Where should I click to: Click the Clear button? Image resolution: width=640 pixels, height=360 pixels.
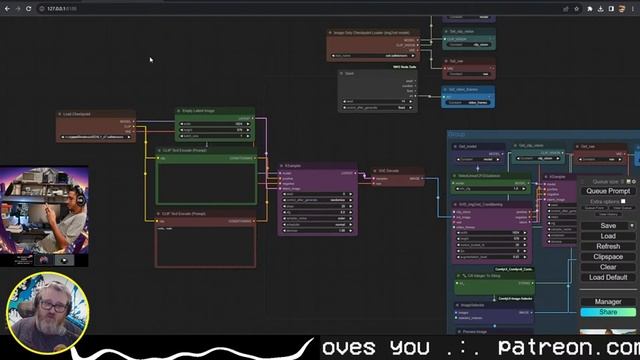coord(608,267)
